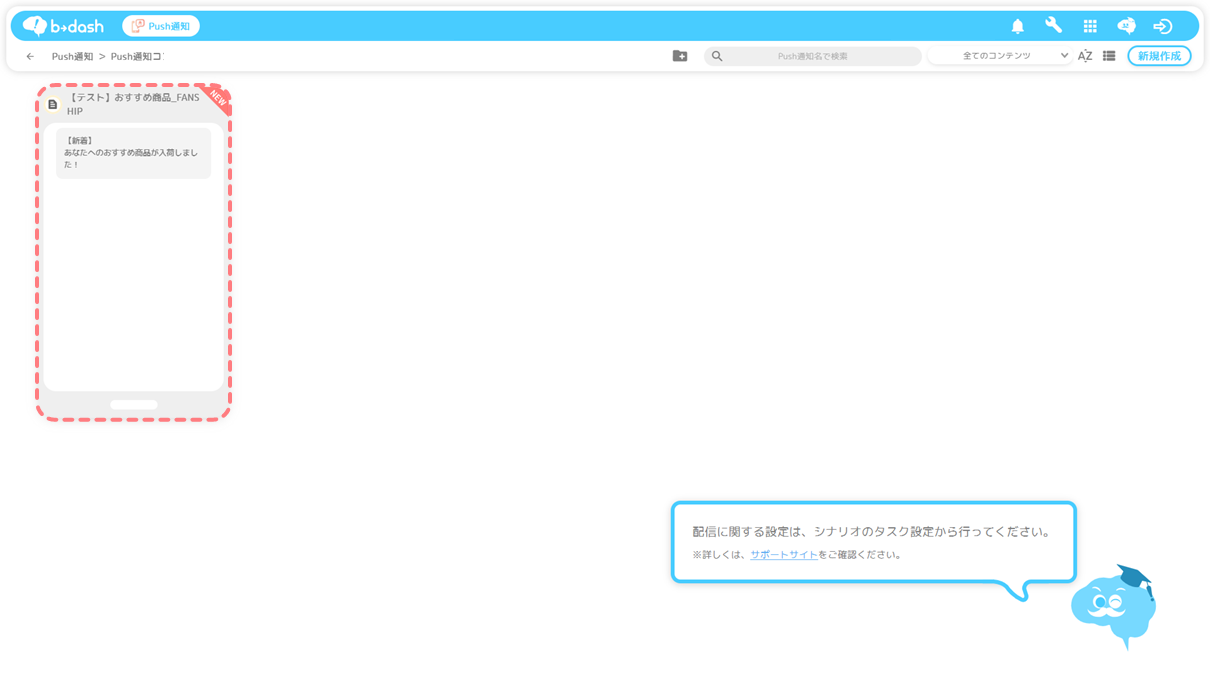The image size is (1210, 680).
Task: Click the document icon on the card
Action: point(53,104)
